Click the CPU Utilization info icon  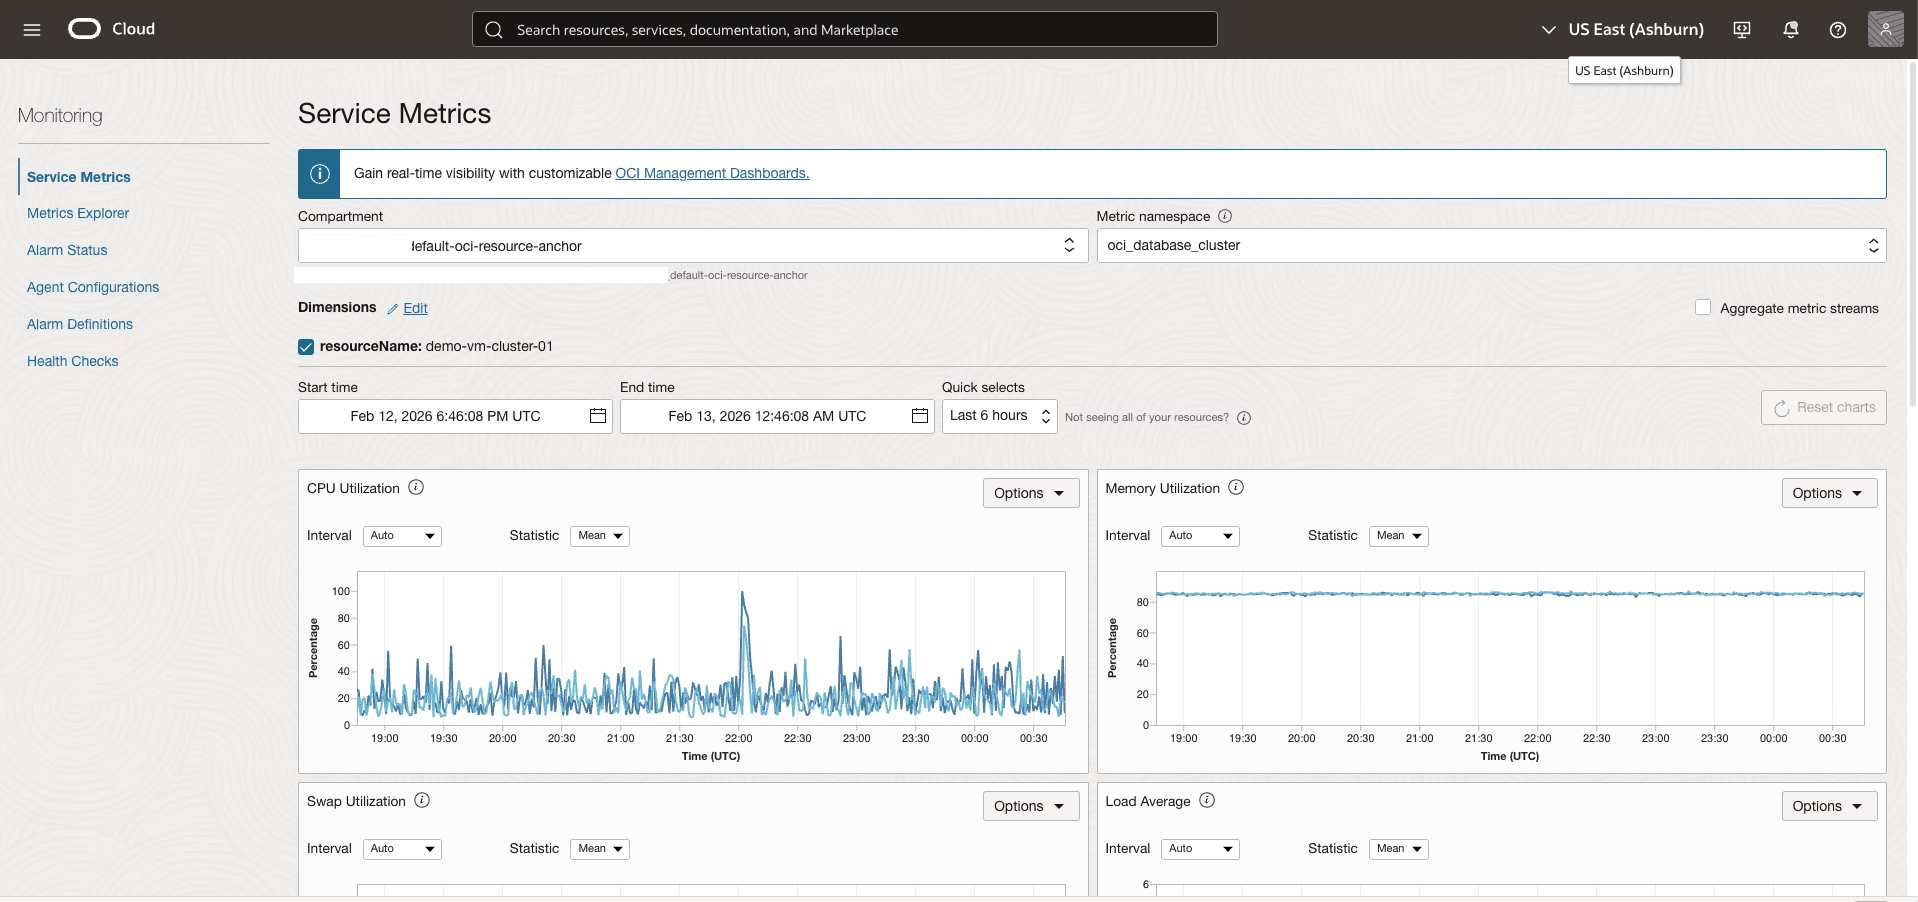(x=416, y=487)
